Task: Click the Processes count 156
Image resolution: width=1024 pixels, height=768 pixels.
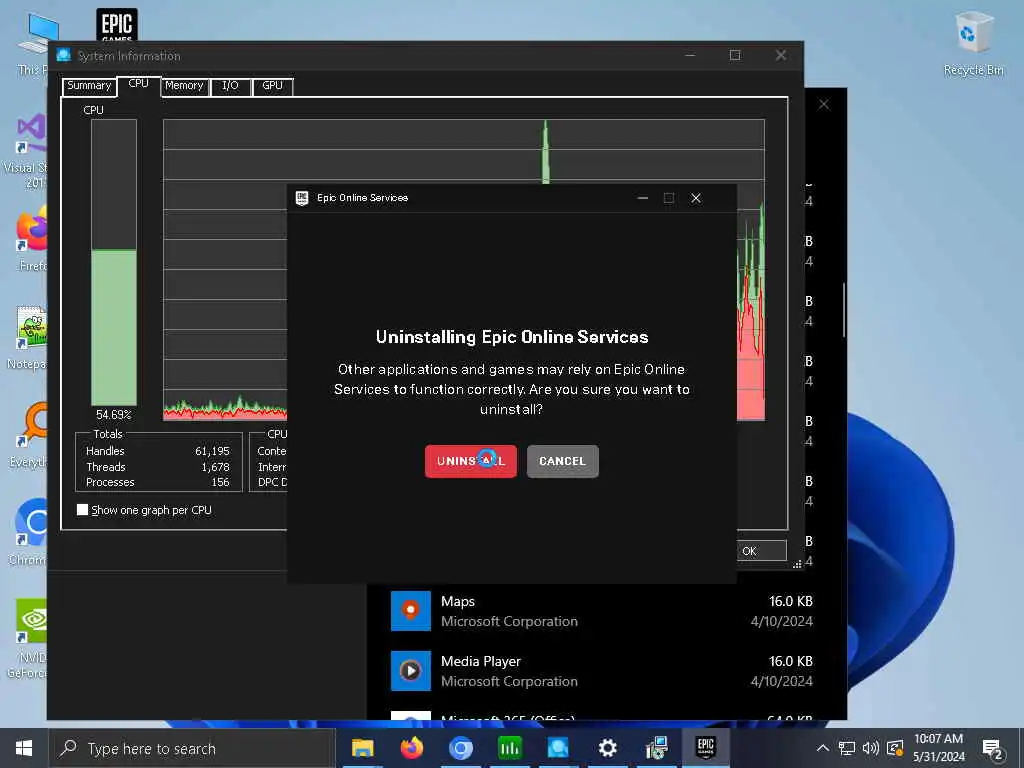Action: tap(221, 482)
